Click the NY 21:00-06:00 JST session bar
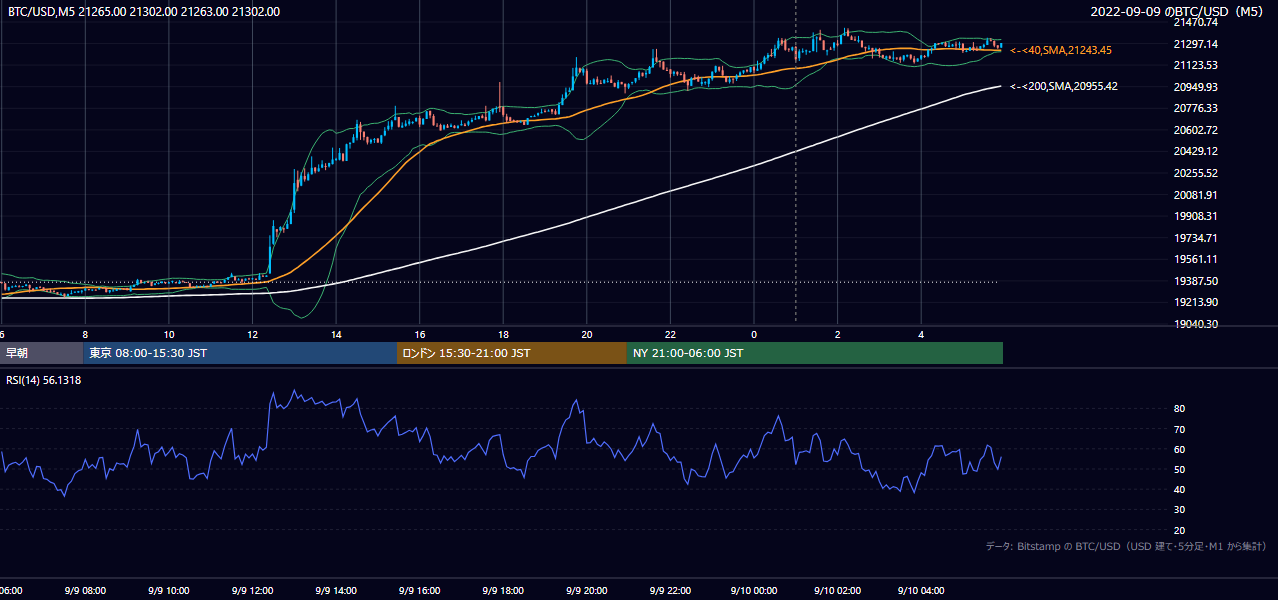Screen dimensions: 1278x600 tap(815, 353)
